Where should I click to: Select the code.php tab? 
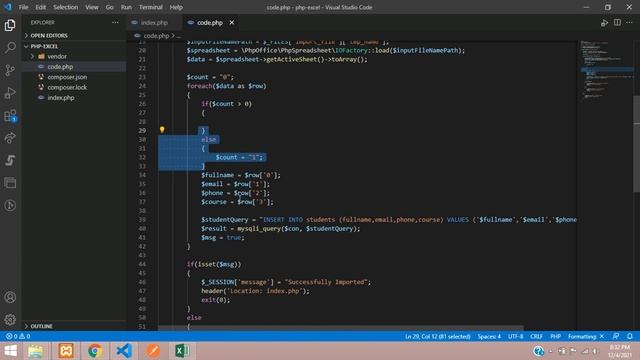[209, 23]
